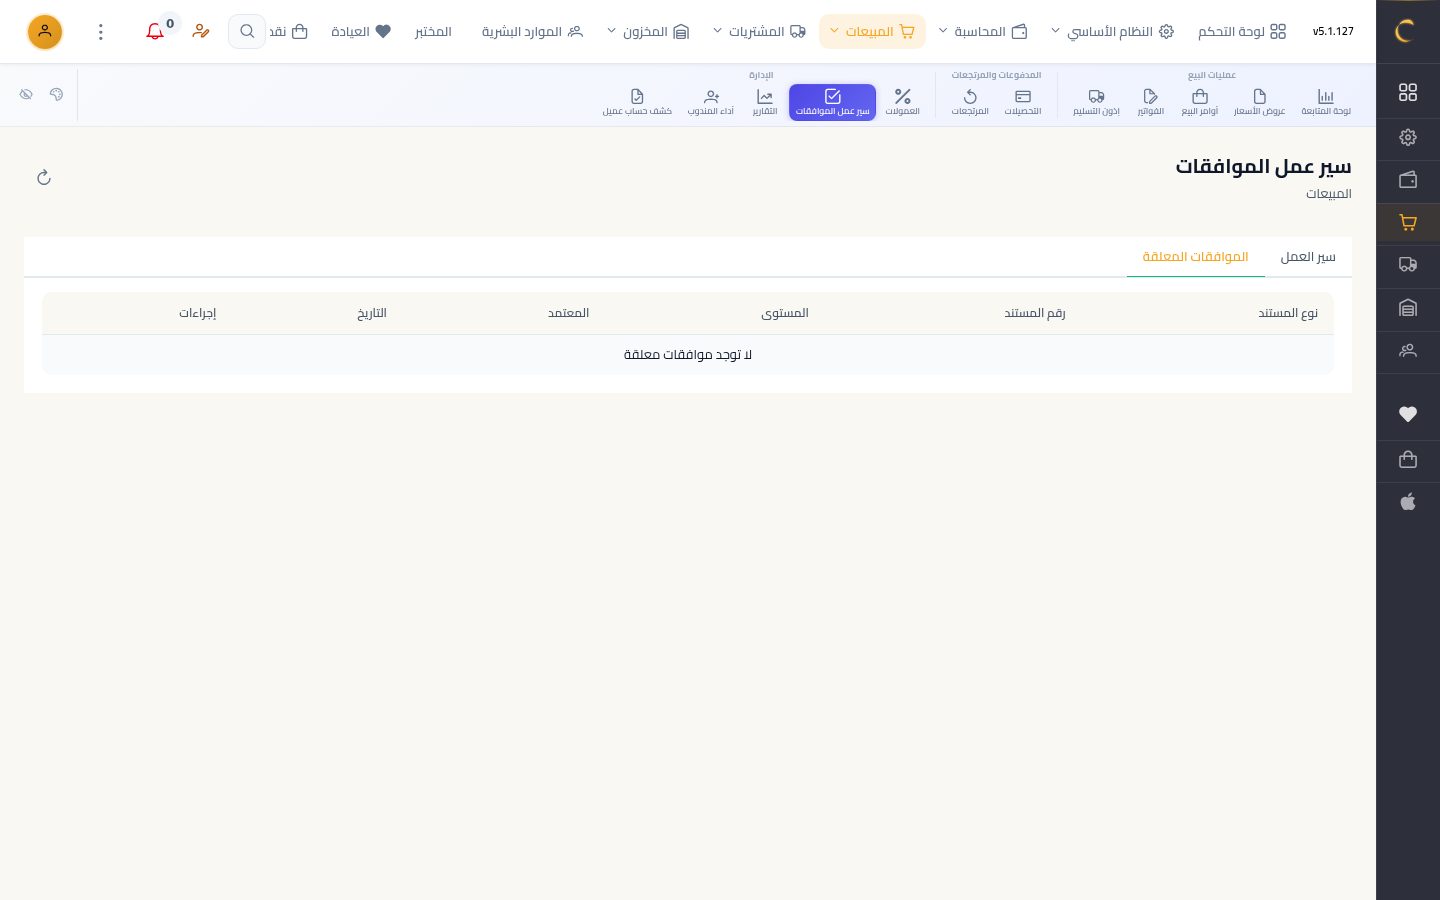The width and height of the screenshot is (1440, 900).
Task: Refresh the approvals workflow page
Action: point(44,178)
